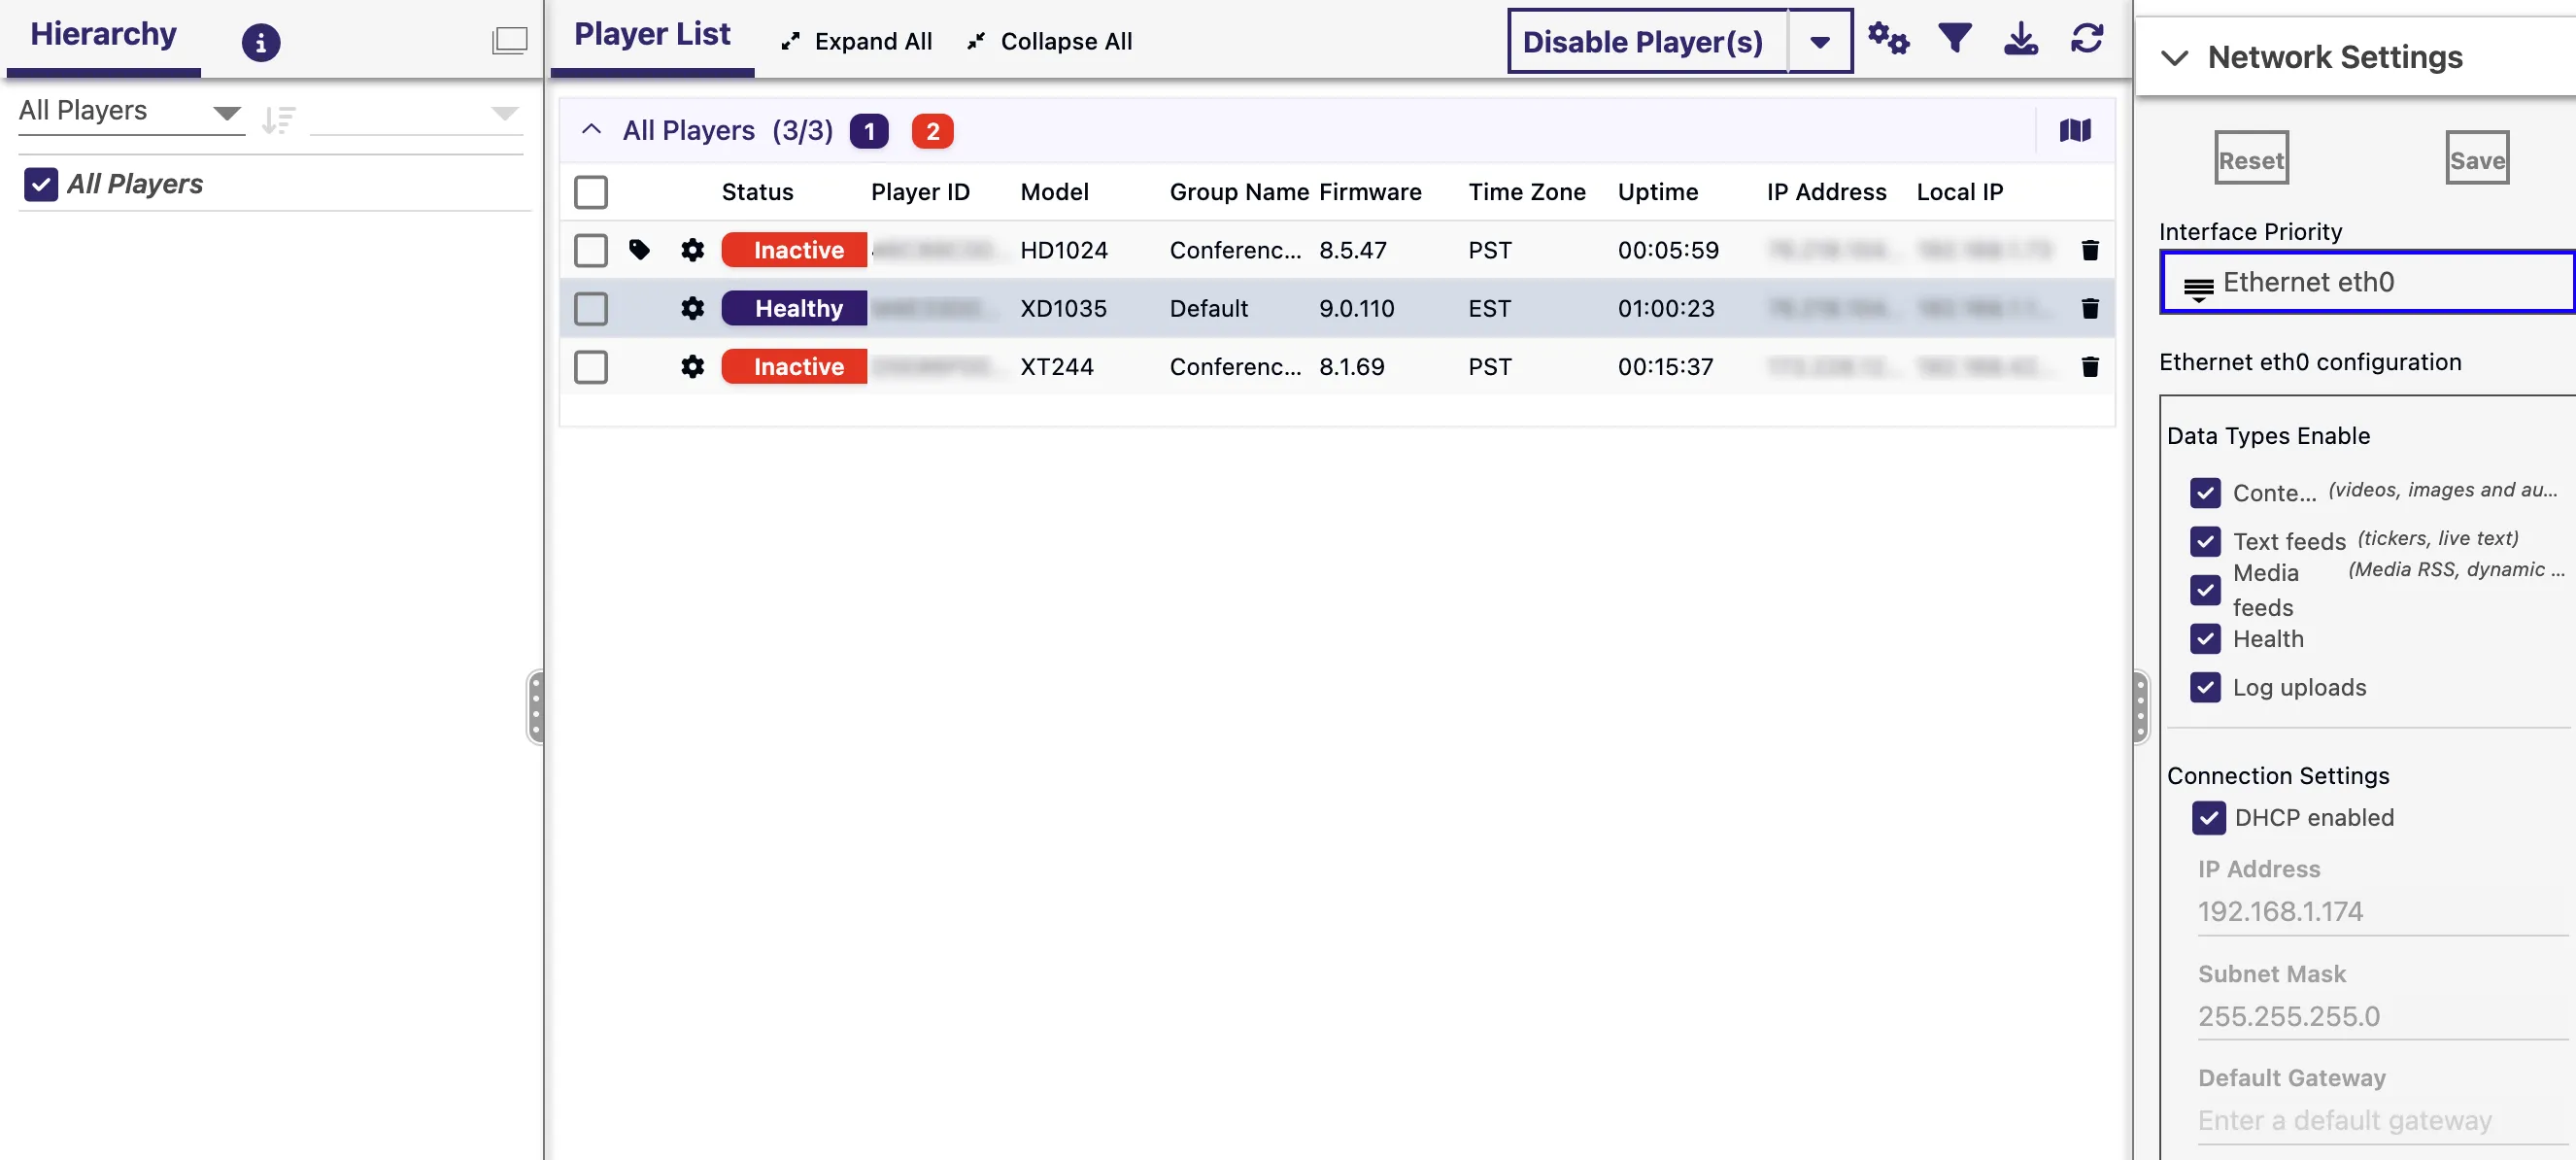The height and width of the screenshot is (1160, 2576).
Task: Delete the XD1035 player
Action: [x=2090, y=308]
